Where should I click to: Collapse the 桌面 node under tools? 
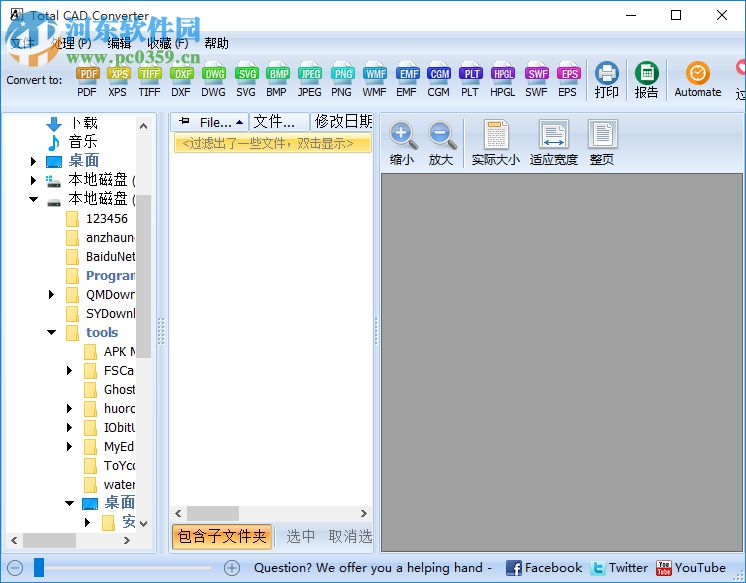pos(69,503)
